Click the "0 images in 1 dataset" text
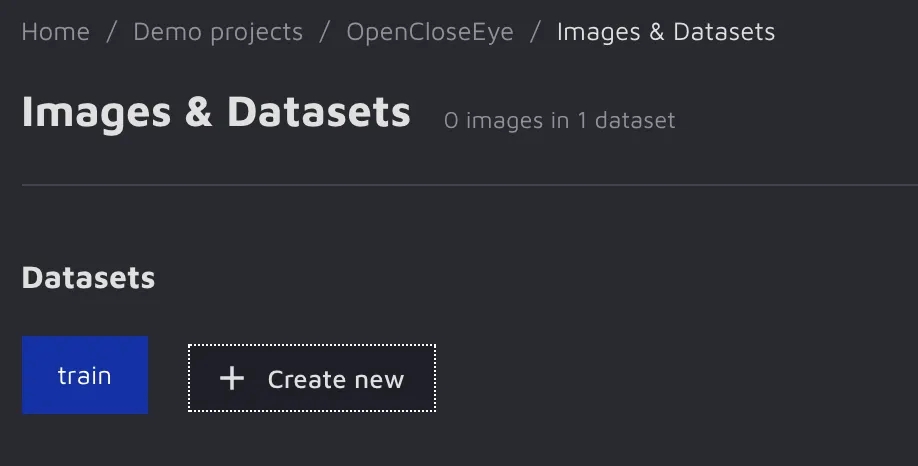 tap(559, 121)
